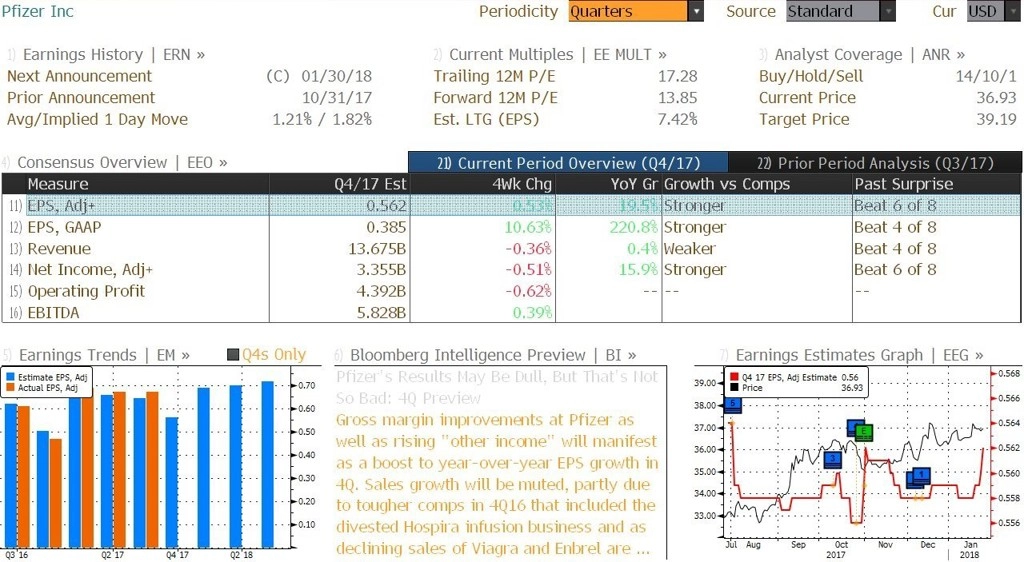Click blue marker between September and October
Image resolution: width=1024 pixels, height=562 pixels.
coord(833,460)
